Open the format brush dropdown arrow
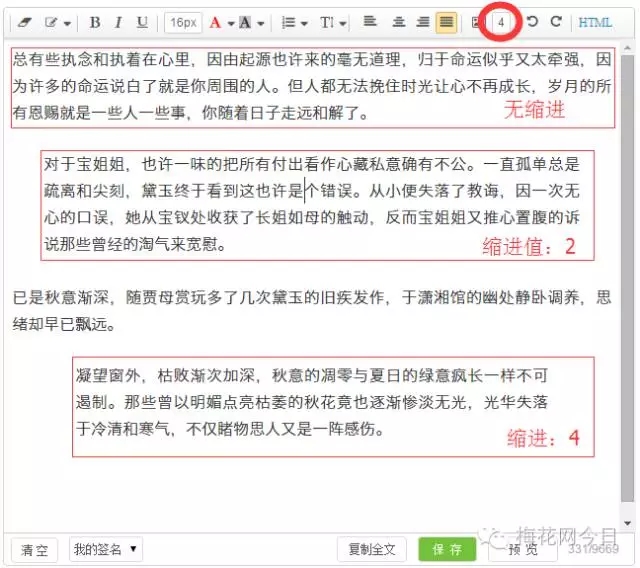 point(67,23)
